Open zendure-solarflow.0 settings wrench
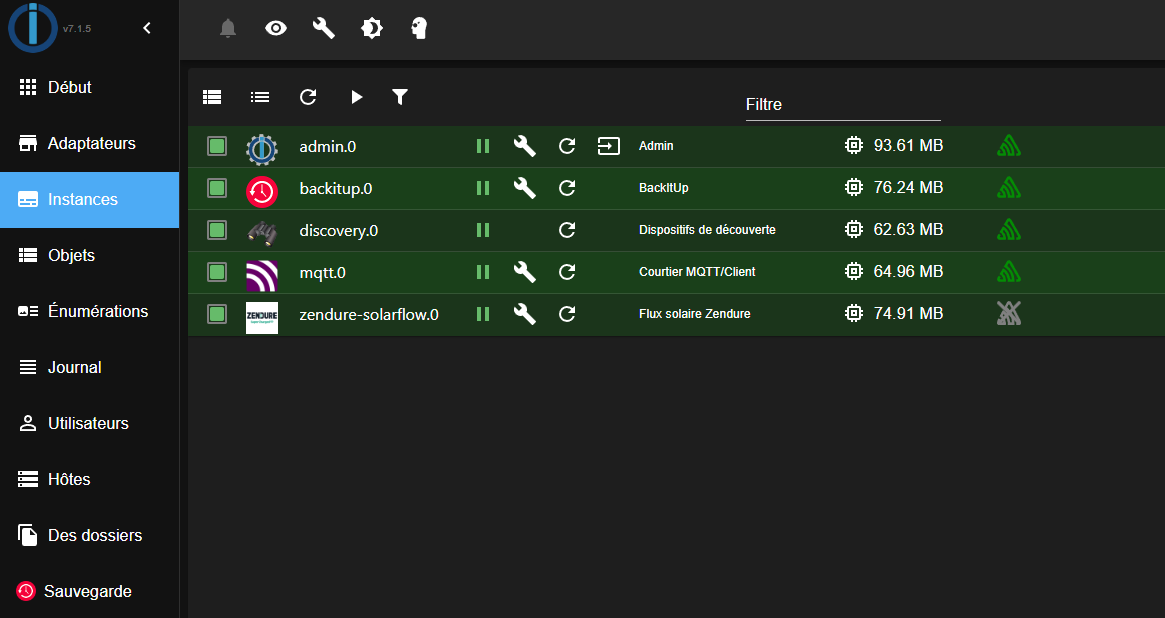This screenshot has width=1165, height=618. [x=525, y=314]
